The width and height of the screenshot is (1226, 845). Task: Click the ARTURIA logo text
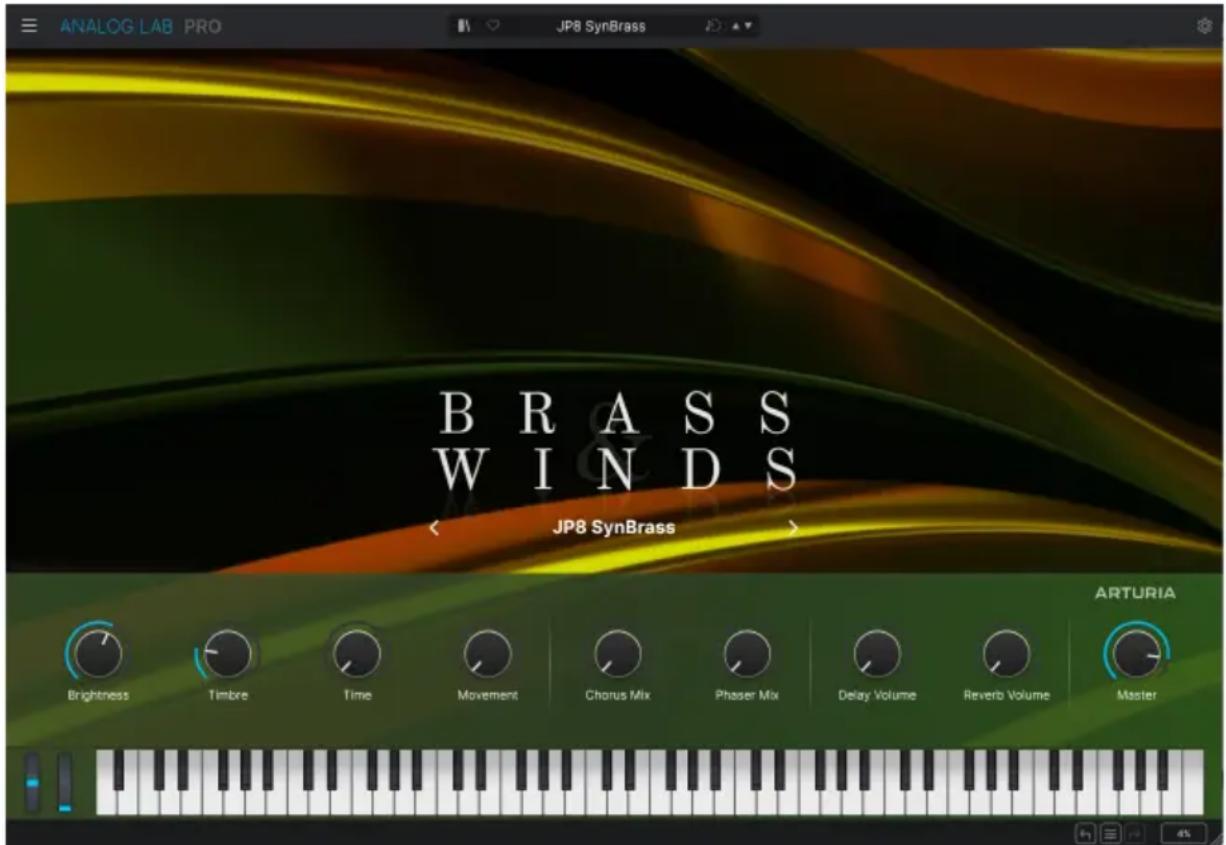(1135, 594)
